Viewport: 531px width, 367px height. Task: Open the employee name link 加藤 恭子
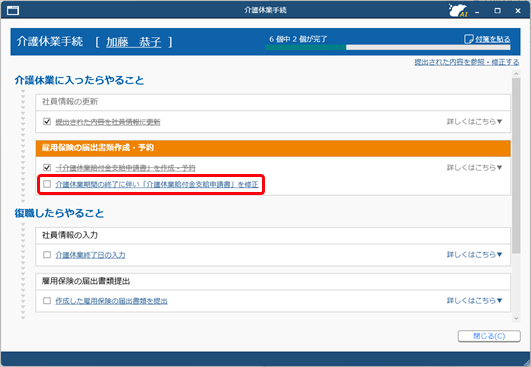pos(133,42)
